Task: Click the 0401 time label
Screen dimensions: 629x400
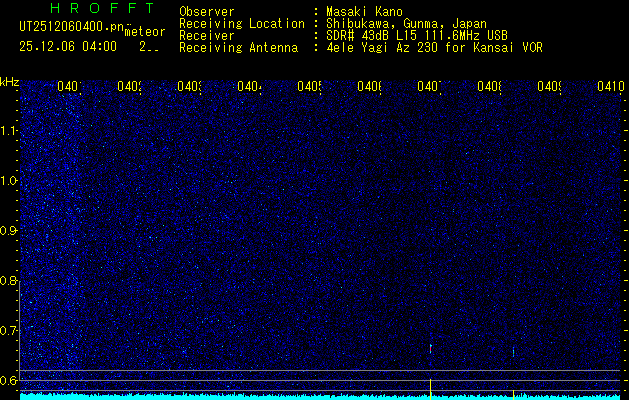Action: point(69,86)
